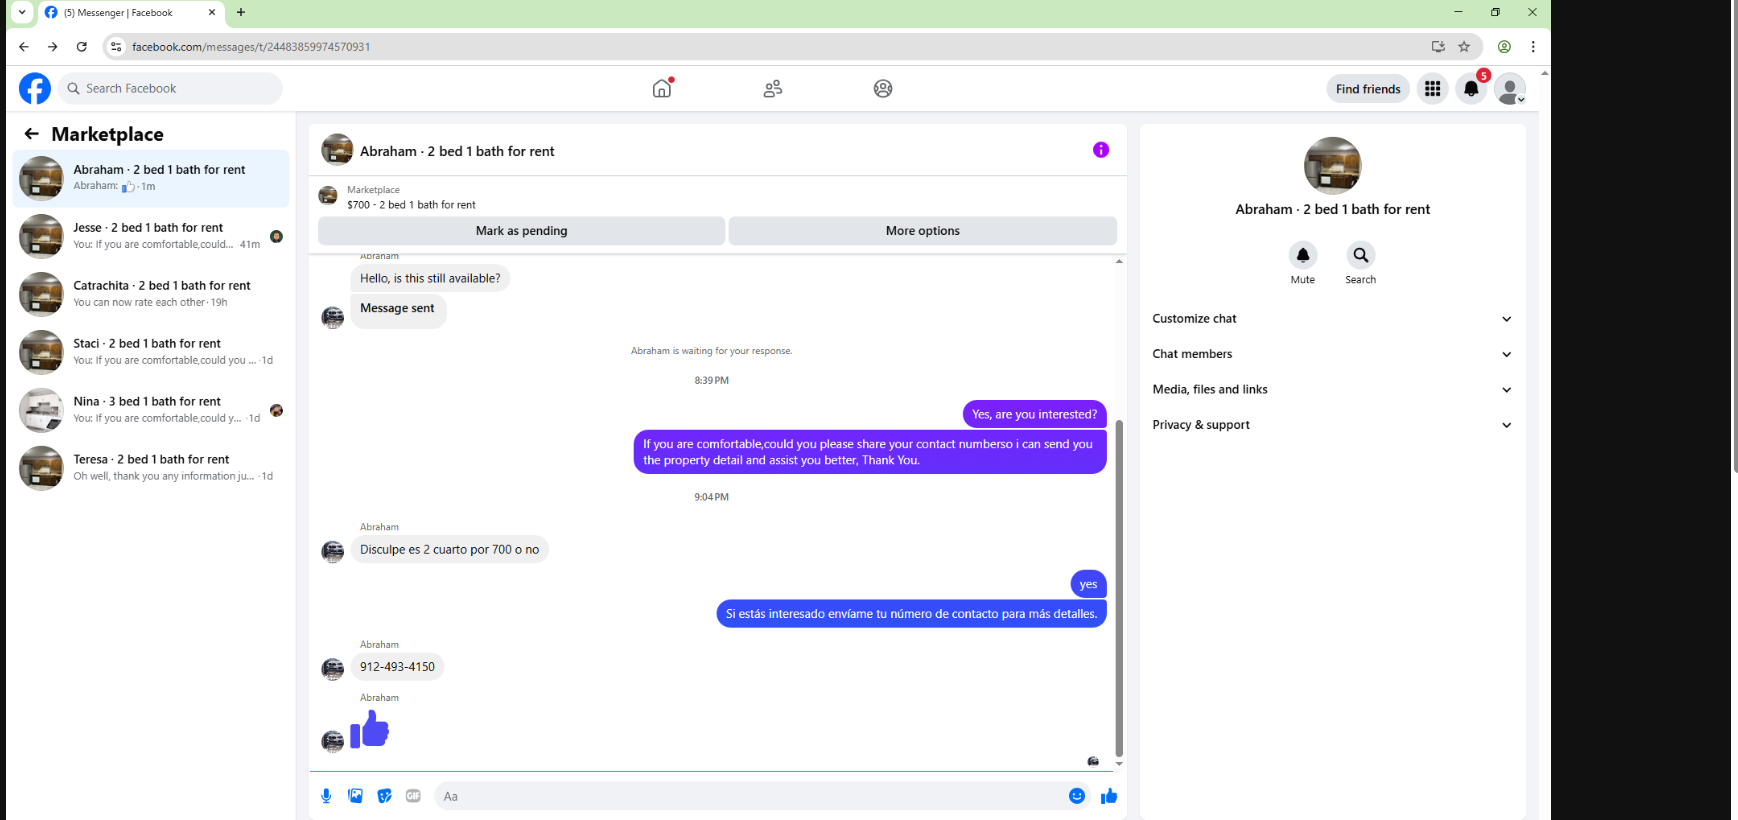Click the address bar URL
This screenshot has width=1738, height=820.
(x=251, y=47)
